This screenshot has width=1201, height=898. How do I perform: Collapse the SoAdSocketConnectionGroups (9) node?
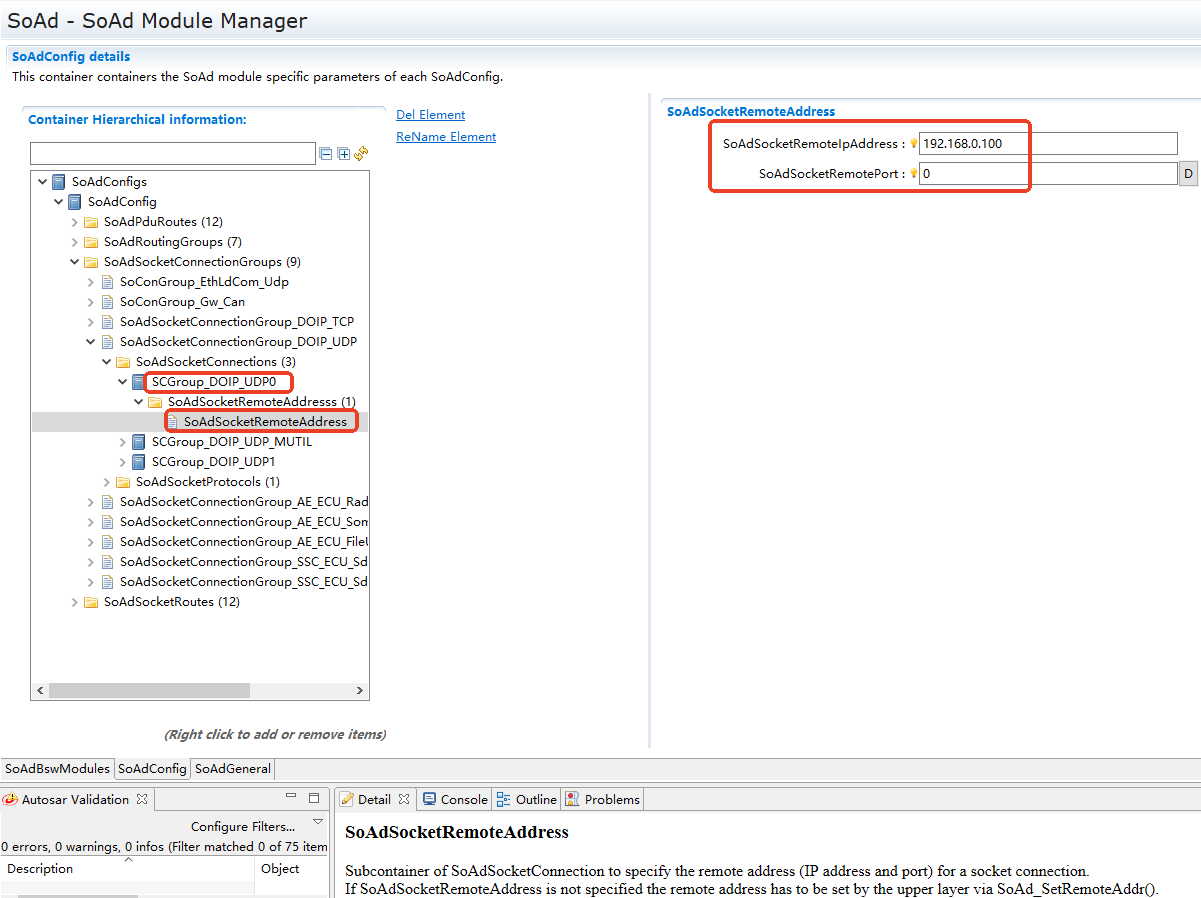tap(75, 262)
